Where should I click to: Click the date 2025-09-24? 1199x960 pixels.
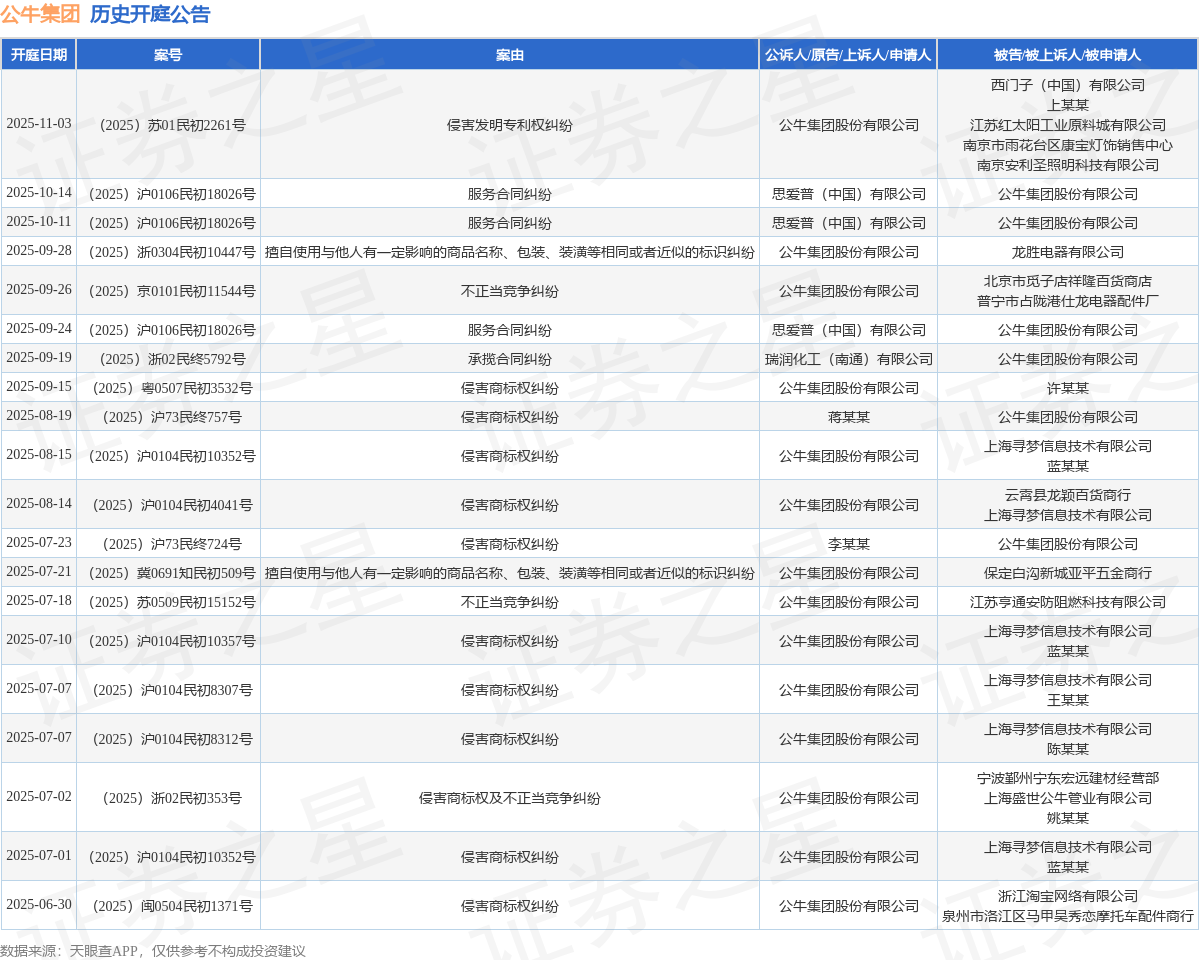pyautogui.click(x=39, y=329)
